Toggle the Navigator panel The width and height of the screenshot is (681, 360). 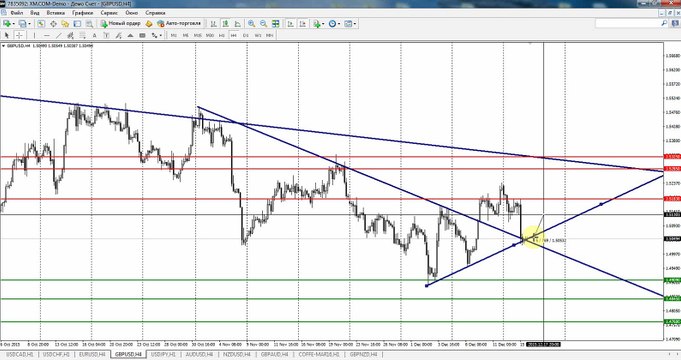click(x=65, y=23)
